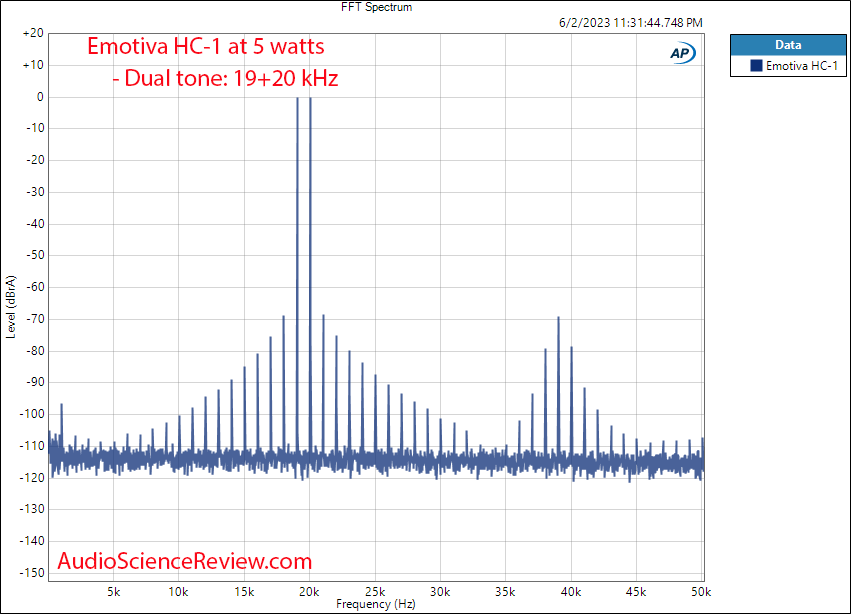
Task: Click the 25k frequency axis tick label
Action: [x=375, y=592]
